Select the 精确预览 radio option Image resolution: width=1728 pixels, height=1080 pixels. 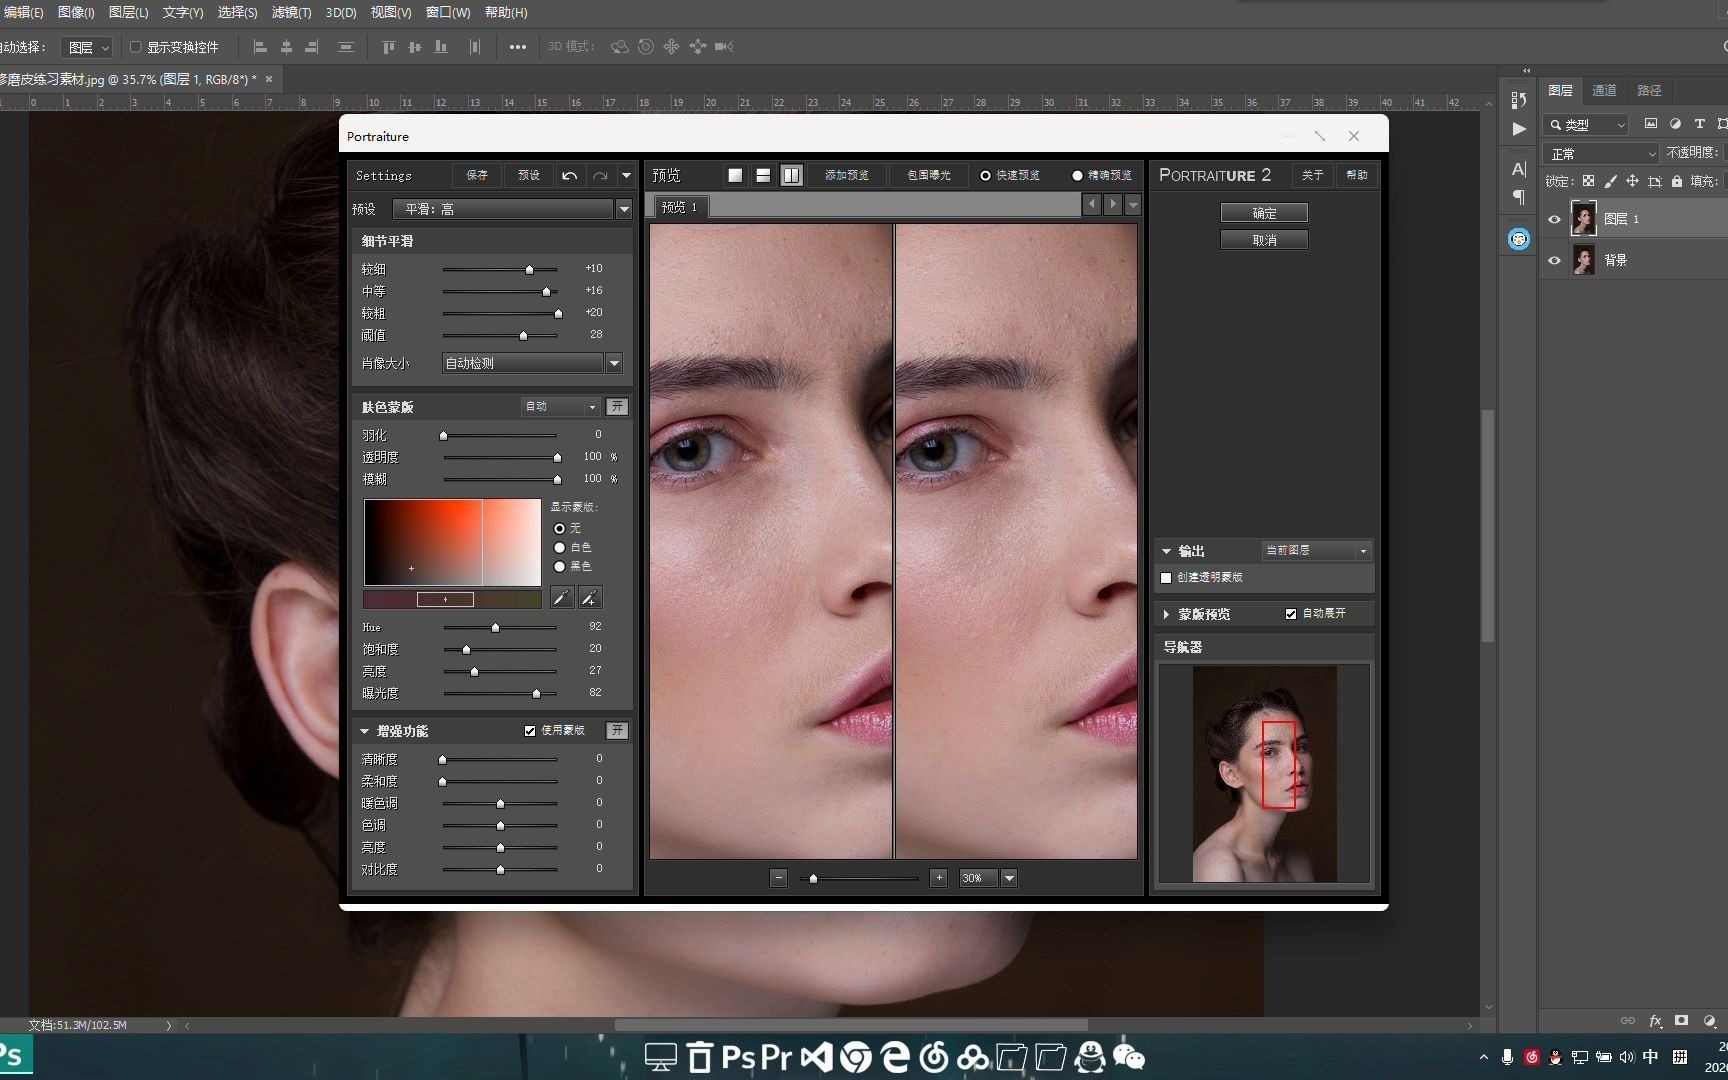click(x=1077, y=176)
